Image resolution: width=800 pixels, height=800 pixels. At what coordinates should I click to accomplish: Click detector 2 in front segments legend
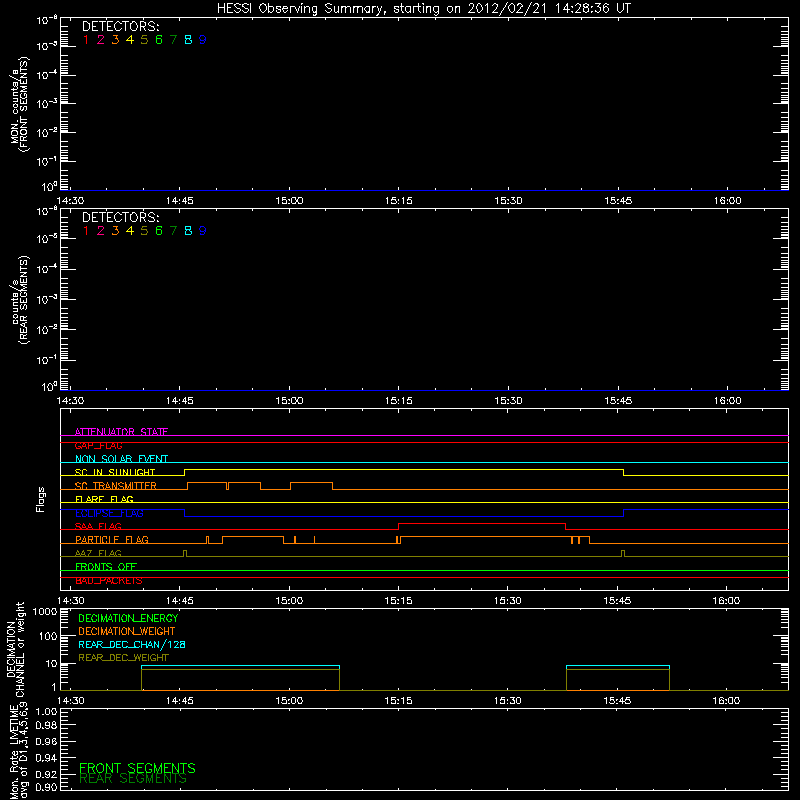tap(101, 40)
